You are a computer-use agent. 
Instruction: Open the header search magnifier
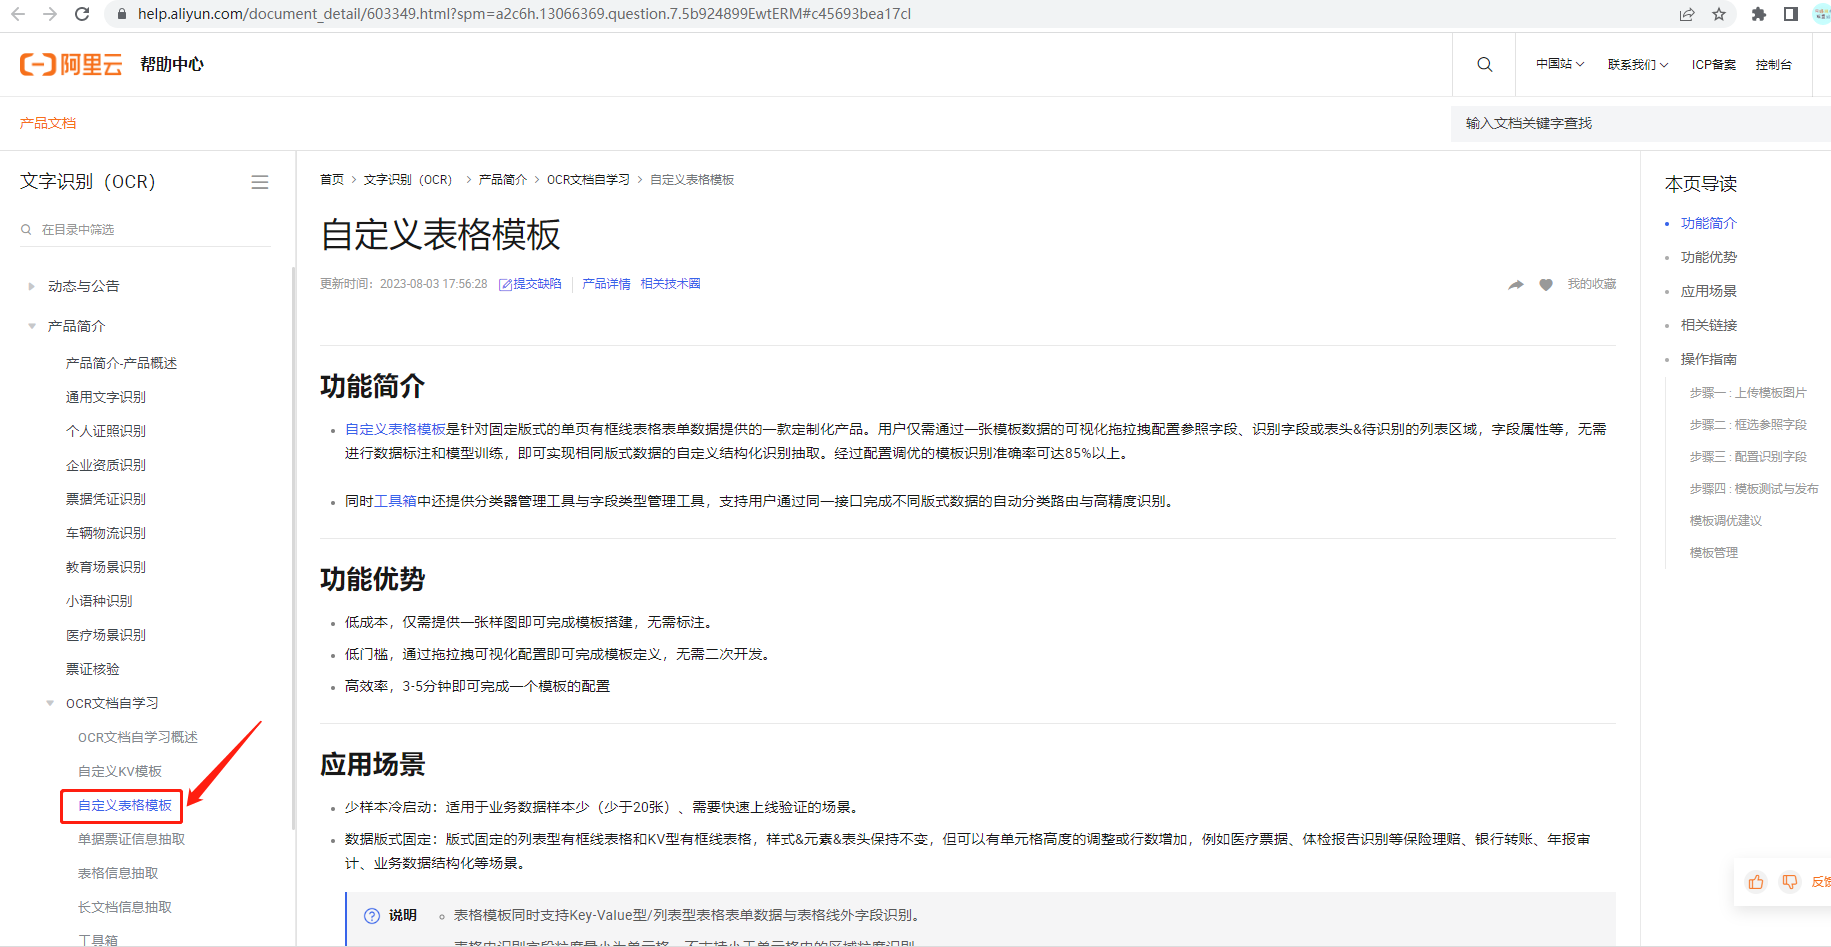pos(1485,64)
